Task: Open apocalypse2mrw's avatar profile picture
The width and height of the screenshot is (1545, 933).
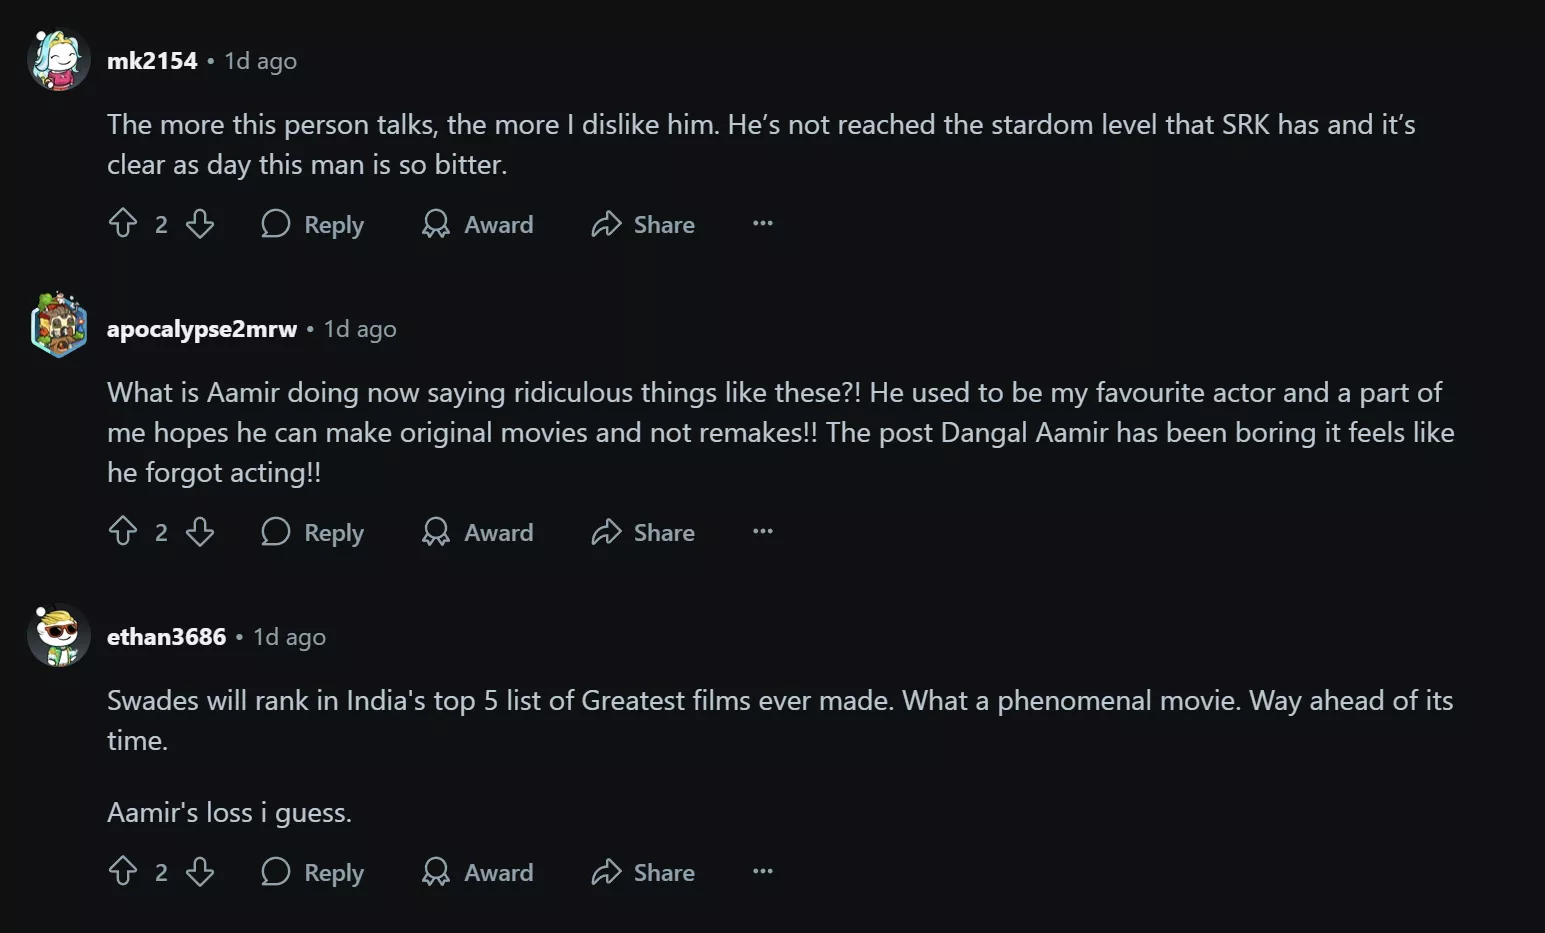Action: coord(59,325)
